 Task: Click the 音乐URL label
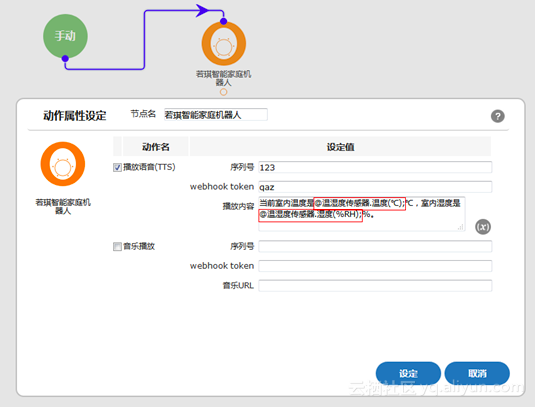pos(238,286)
